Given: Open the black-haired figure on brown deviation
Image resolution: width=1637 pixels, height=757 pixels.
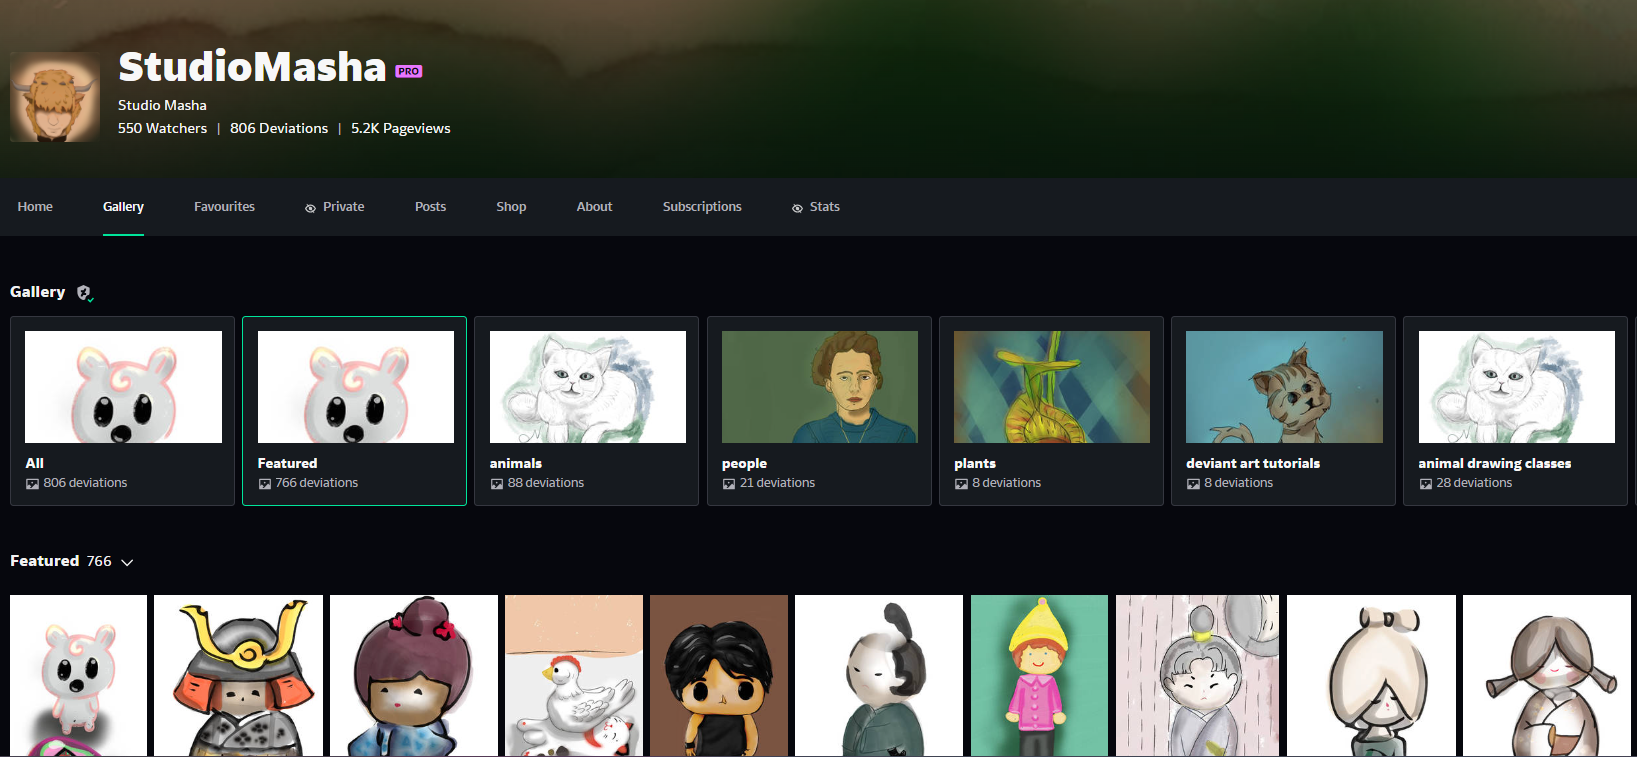Looking at the screenshot, I should pos(719,676).
